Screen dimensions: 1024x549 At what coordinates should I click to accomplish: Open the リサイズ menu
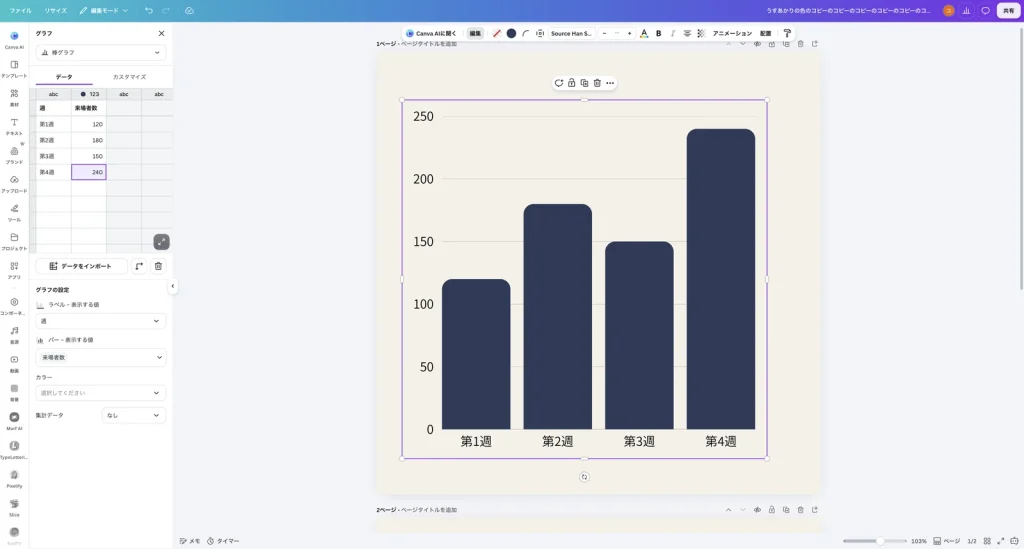point(56,10)
